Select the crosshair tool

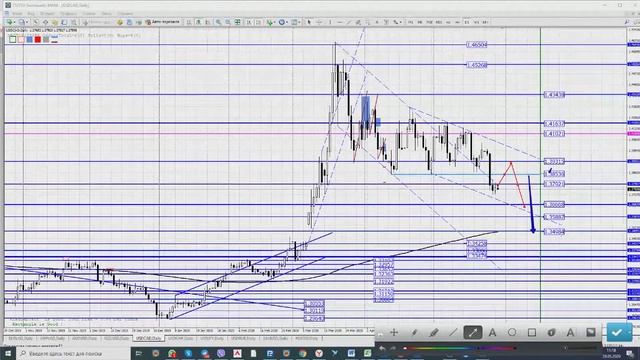point(319,22)
